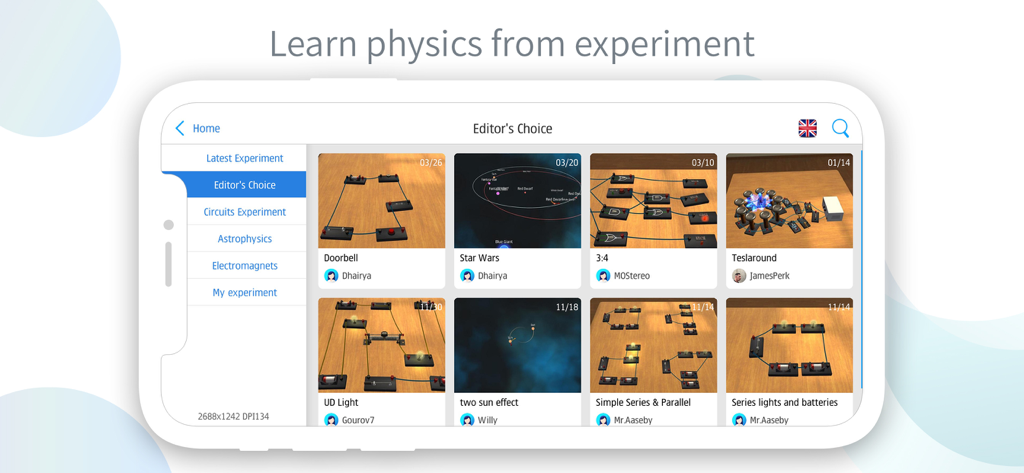Switch to Circuits Experiment category

pos(244,212)
